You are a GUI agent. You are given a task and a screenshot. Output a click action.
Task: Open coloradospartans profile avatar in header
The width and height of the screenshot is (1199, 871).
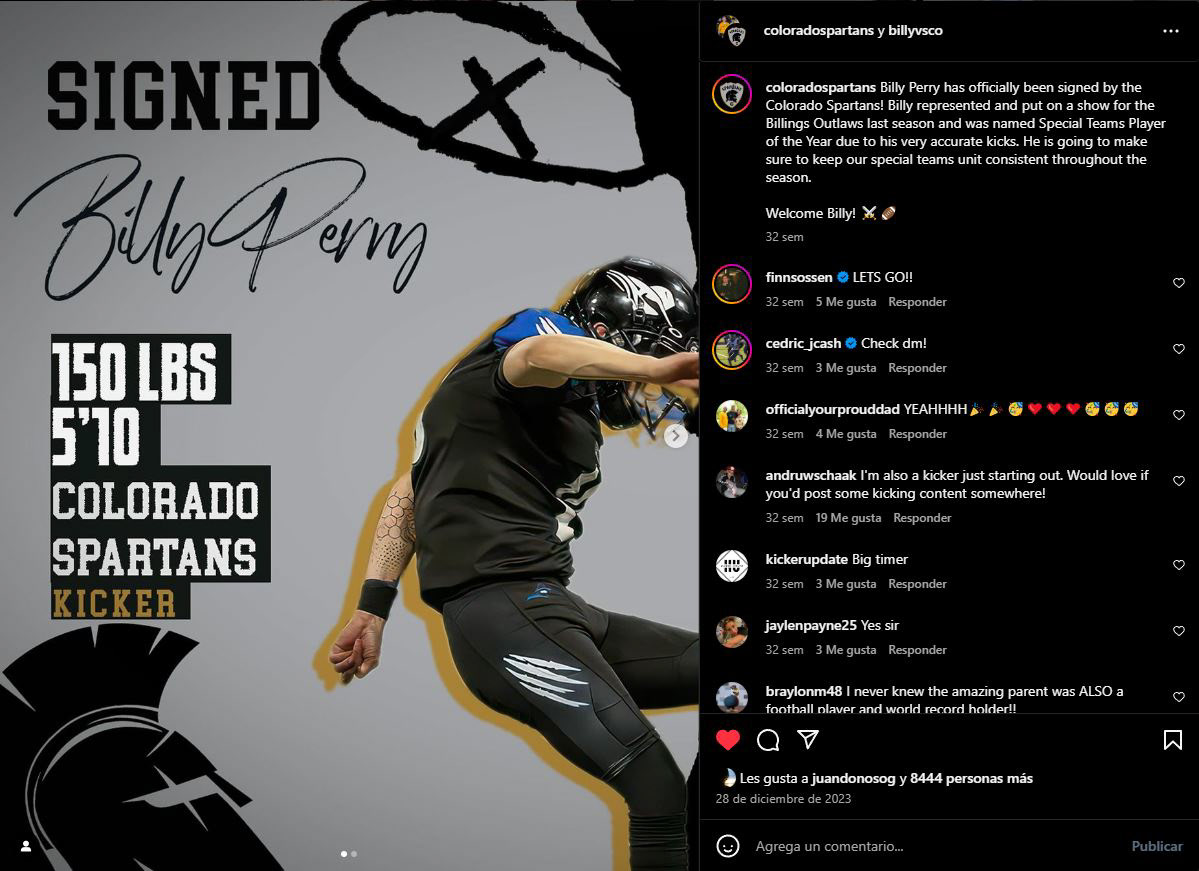coord(732,31)
